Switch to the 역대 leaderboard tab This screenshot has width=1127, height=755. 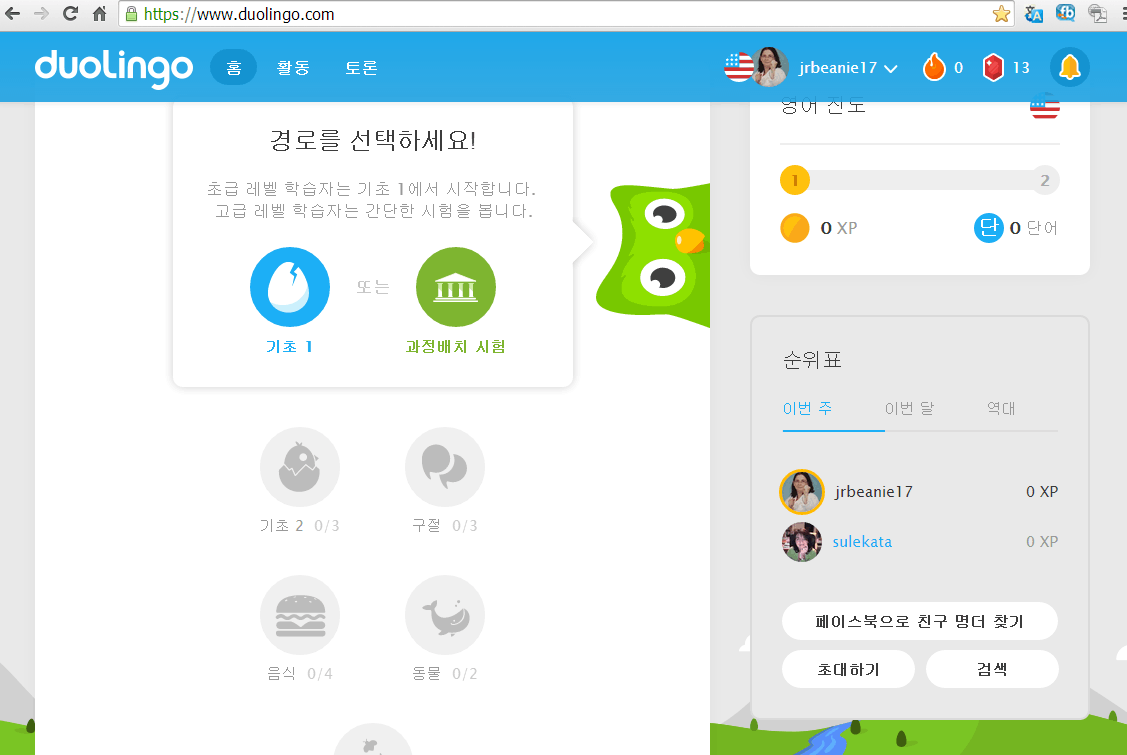1001,408
